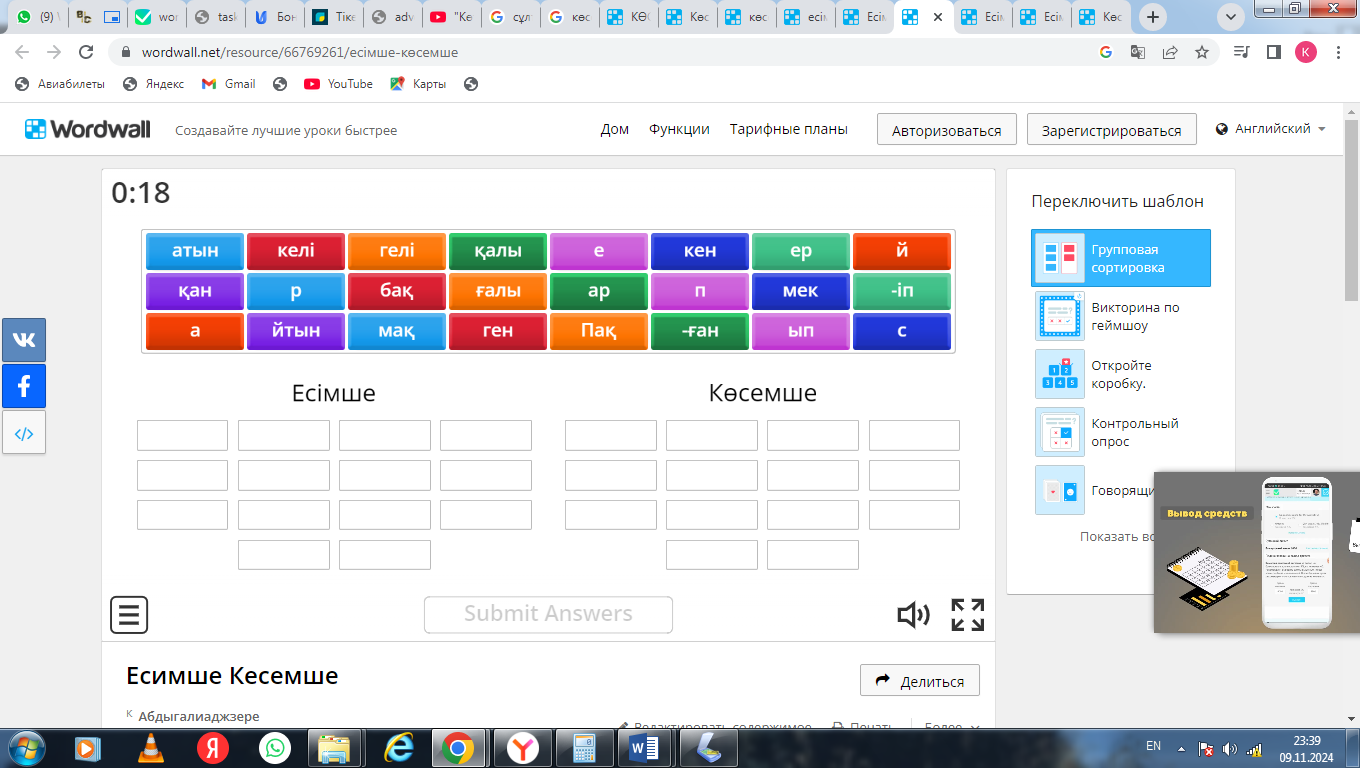Pick the red 'келі' tile
The width and height of the screenshot is (1360, 768).
(296, 251)
